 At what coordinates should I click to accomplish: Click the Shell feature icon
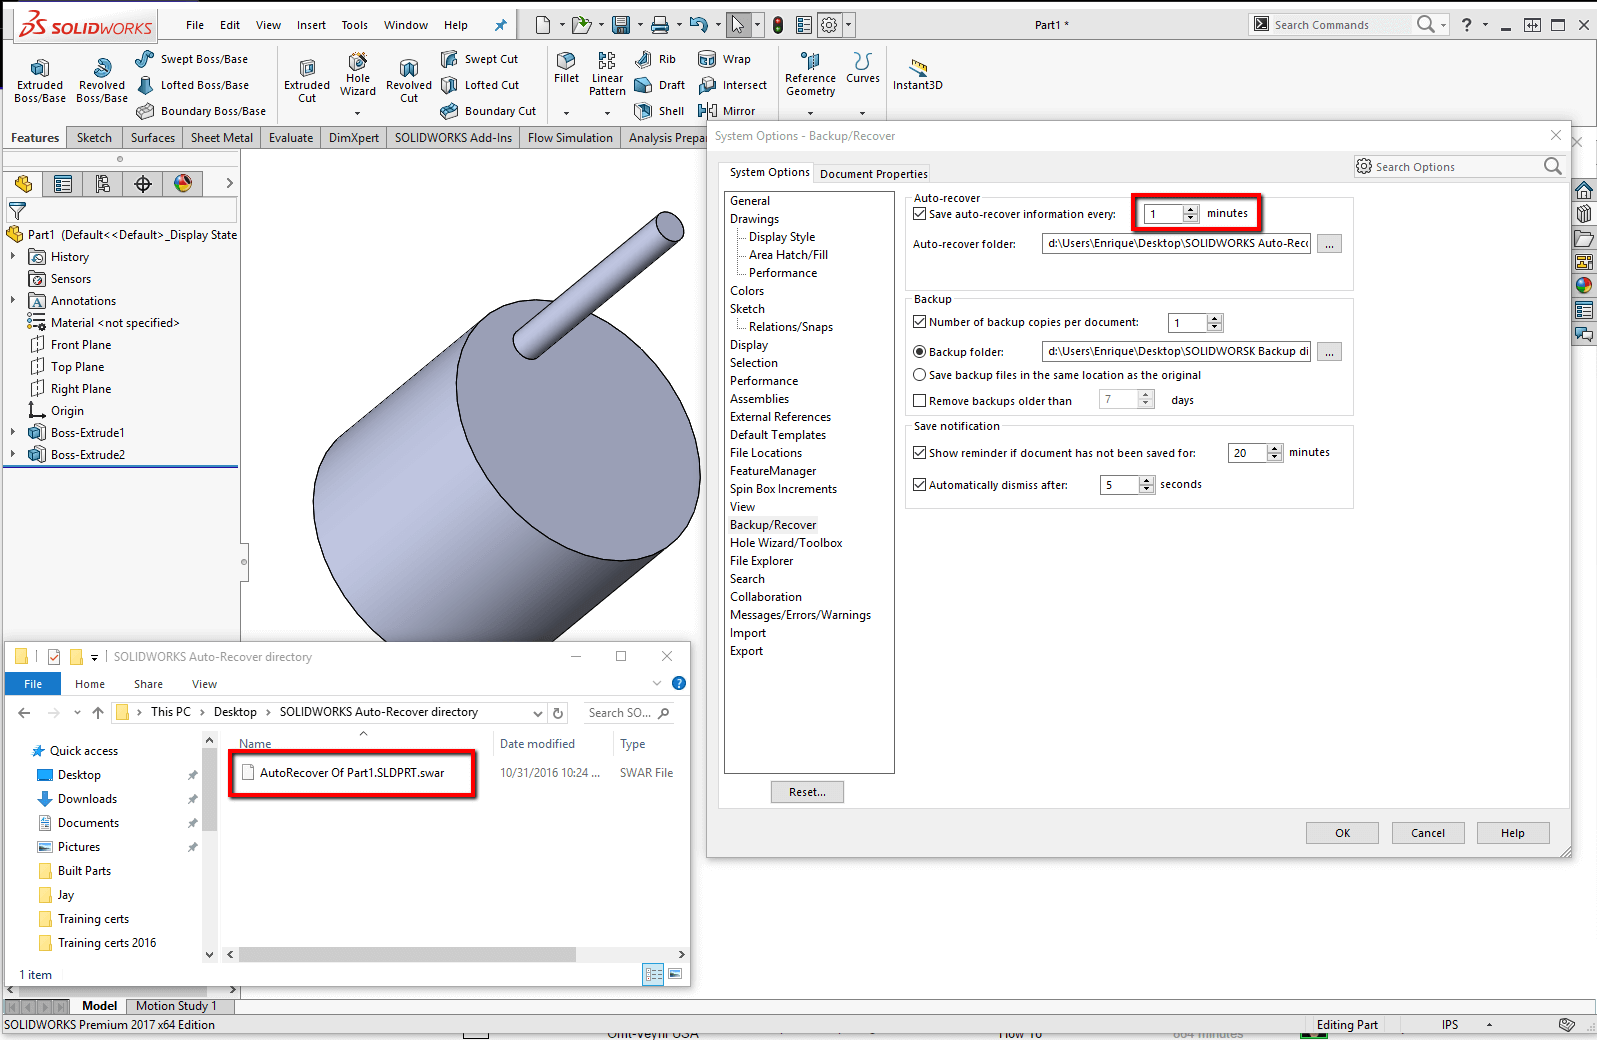pyautogui.click(x=644, y=111)
